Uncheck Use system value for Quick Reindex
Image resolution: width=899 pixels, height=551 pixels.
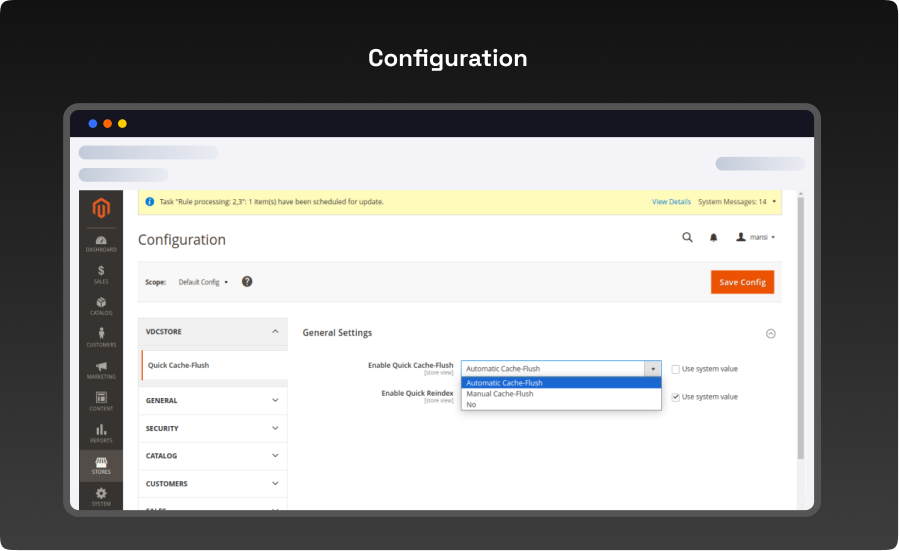pyautogui.click(x=676, y=397)
